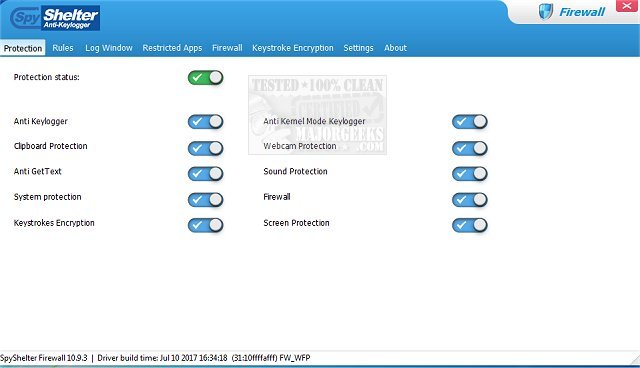
Task: Close the SpyShelter window
Action: (627, 6)
